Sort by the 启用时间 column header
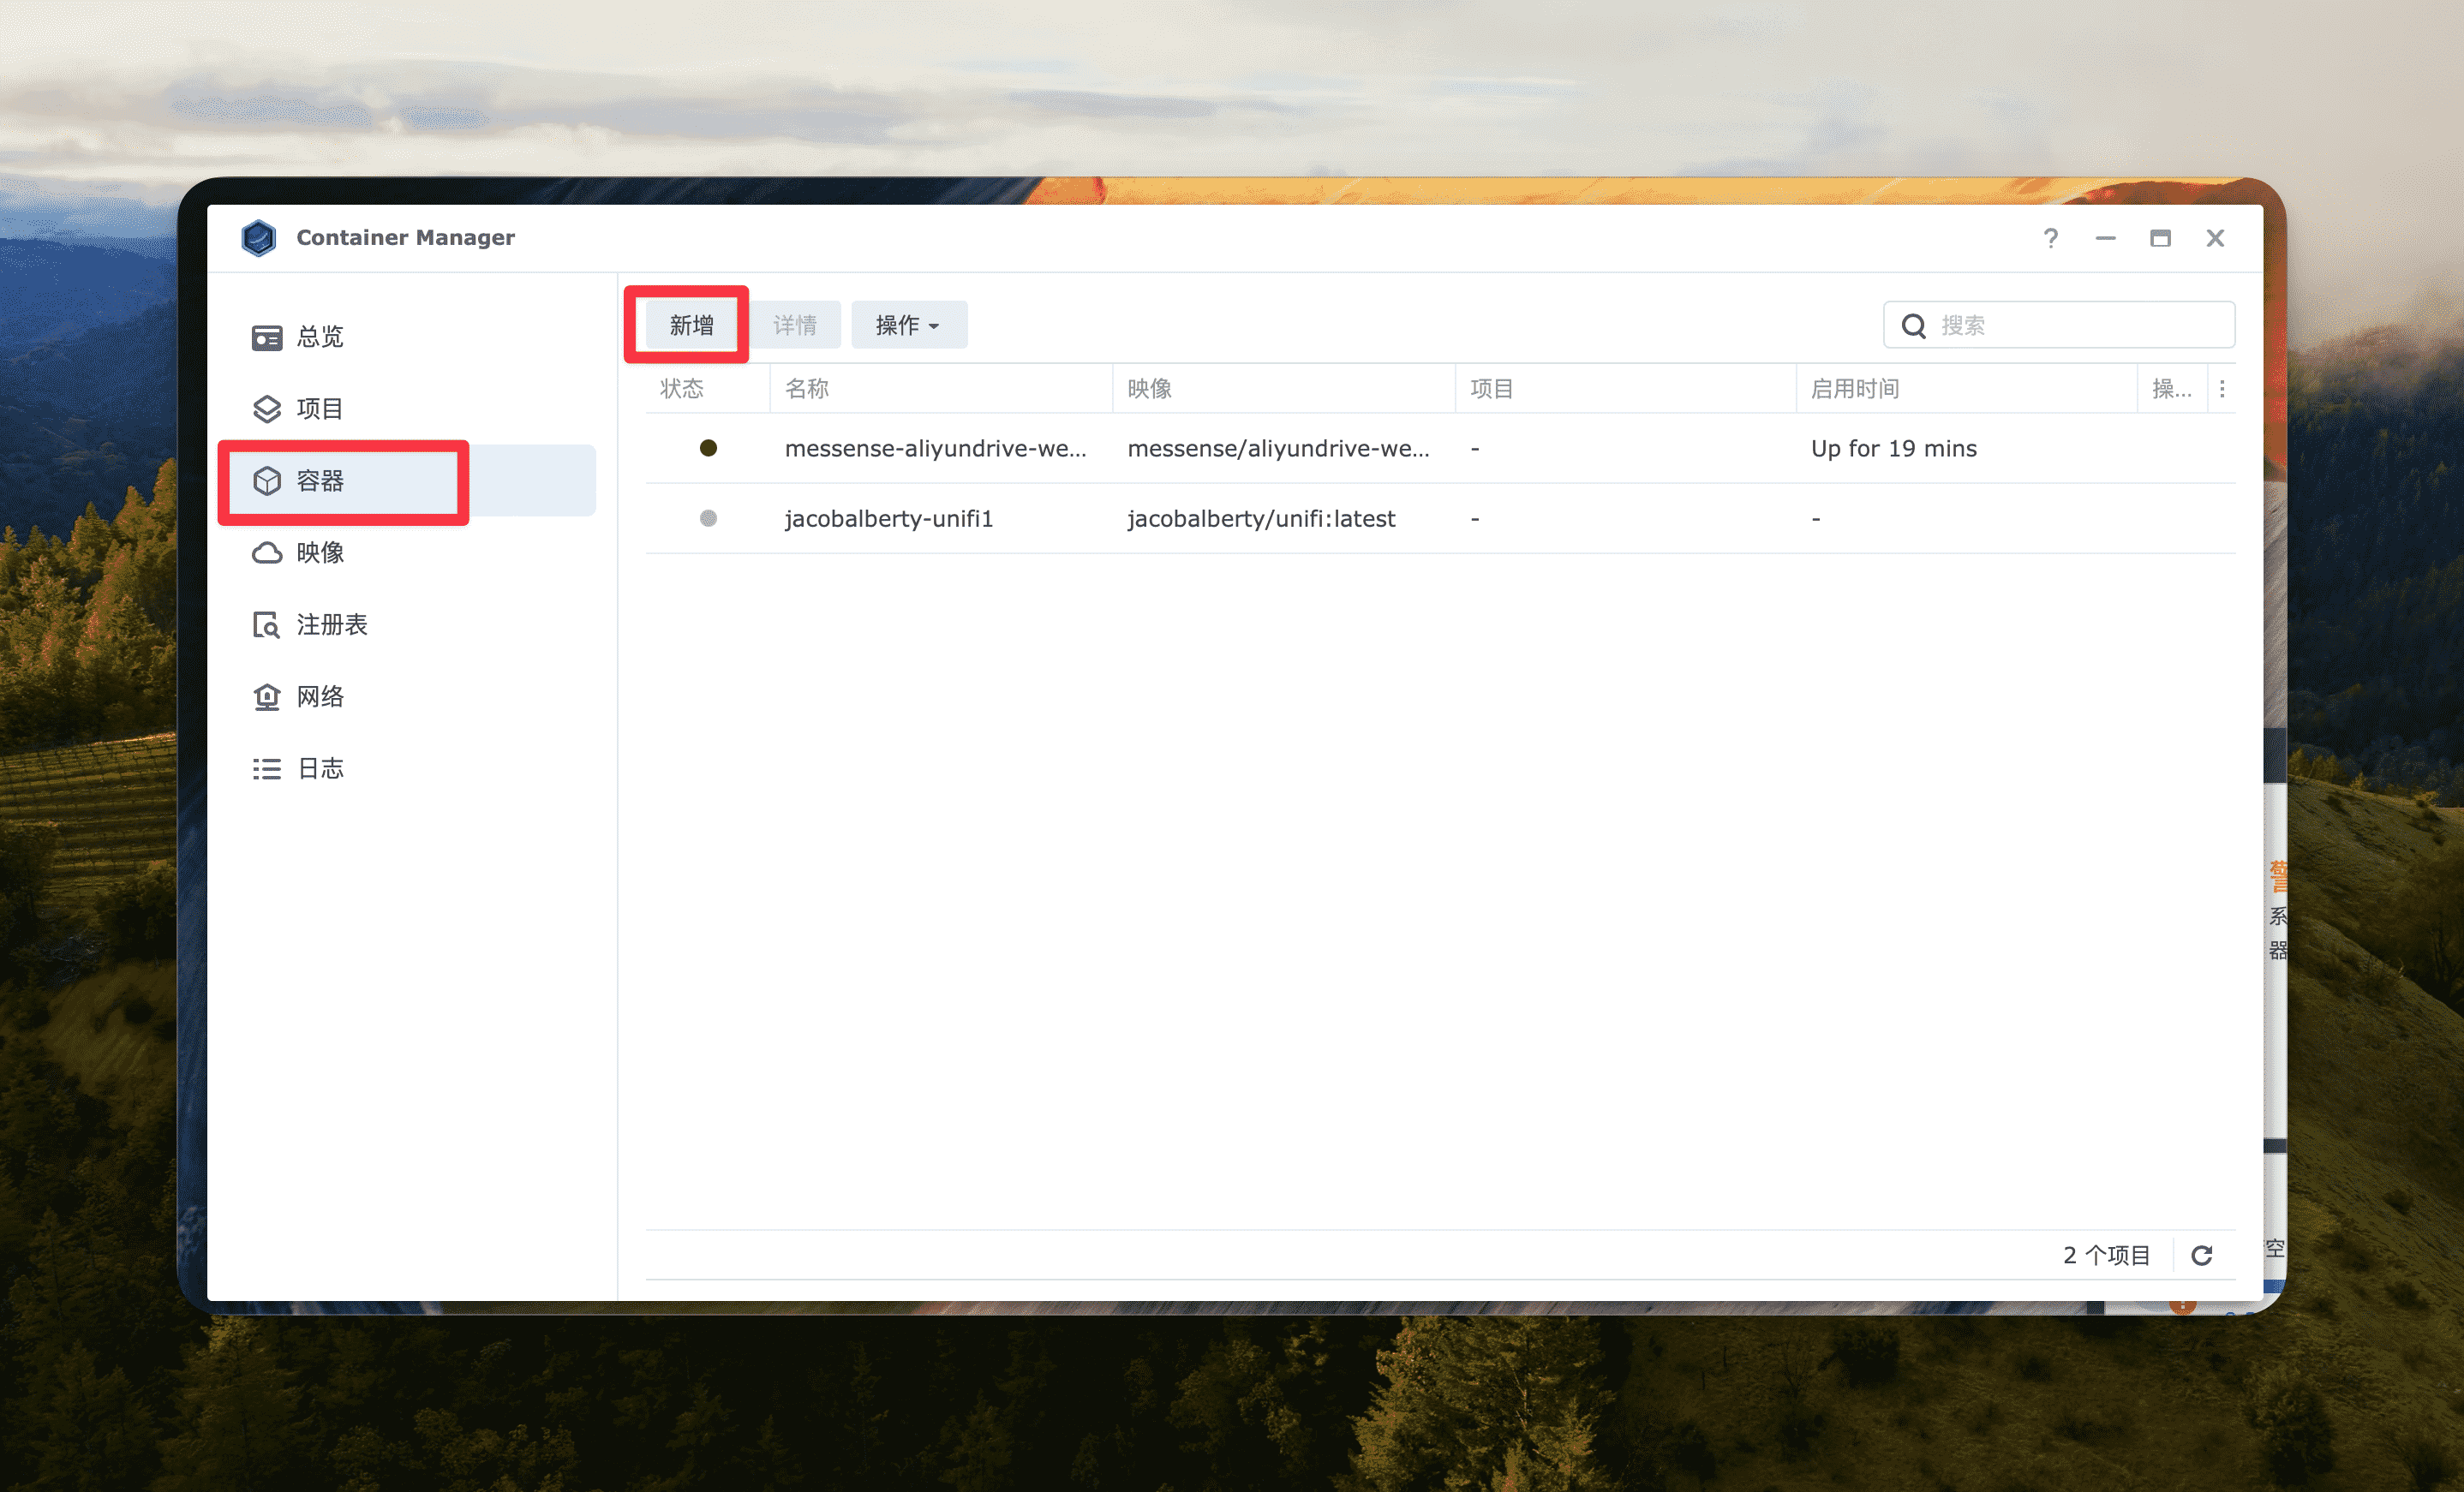The height and width of the screenshot is (1492, 2464). coord(1855,389)
